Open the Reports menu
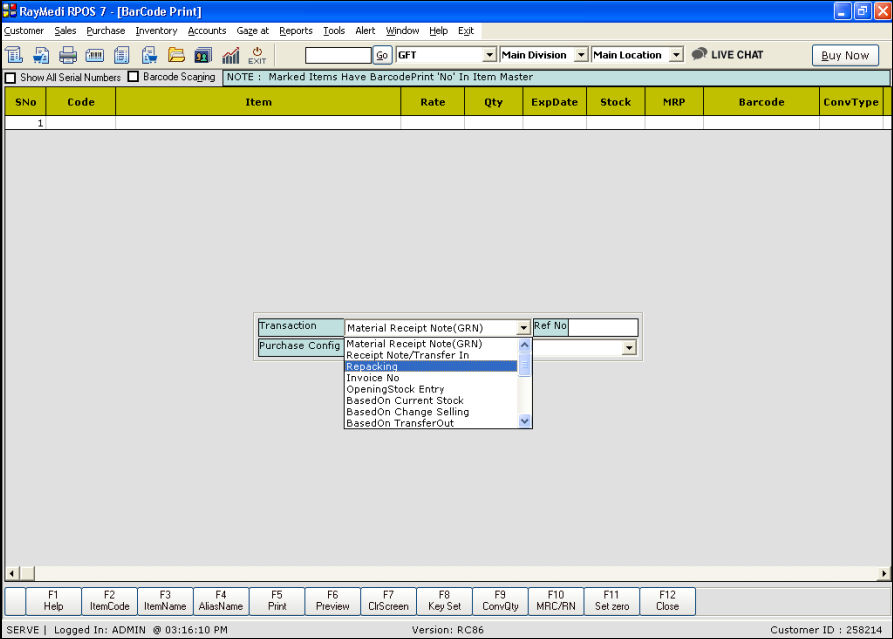 click(x=296, y=31)
